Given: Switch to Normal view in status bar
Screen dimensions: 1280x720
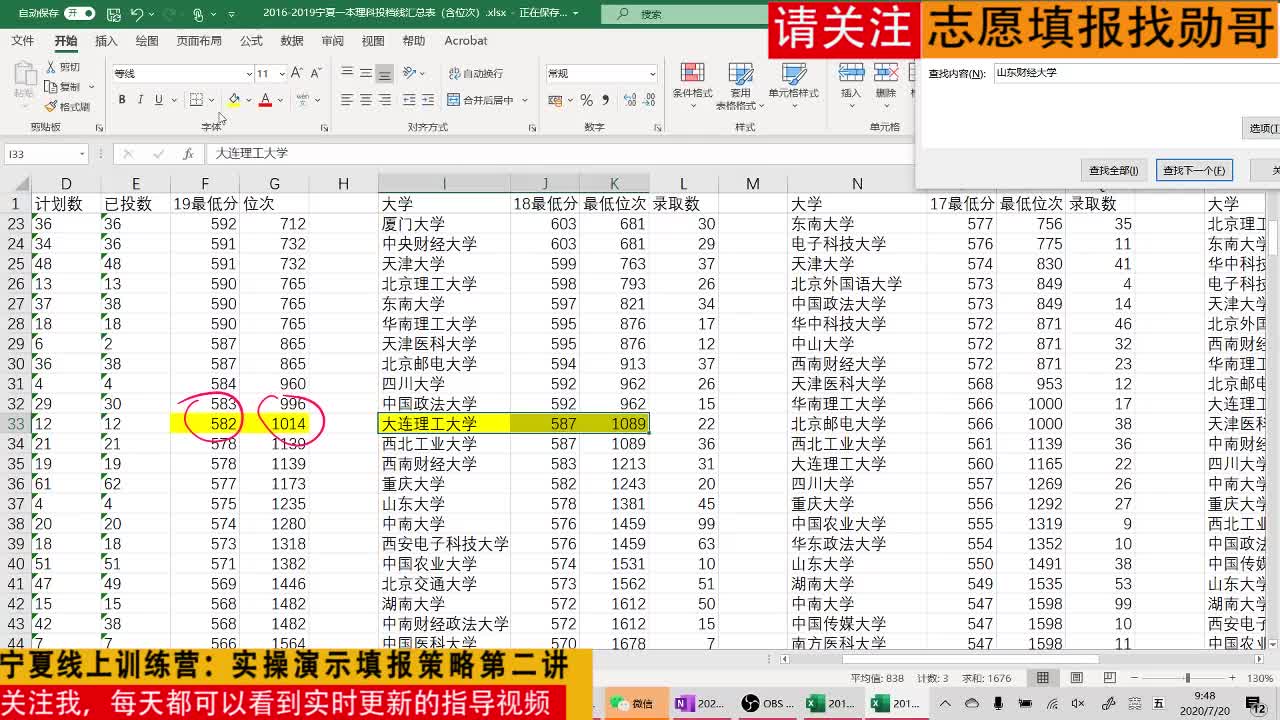Looking at the screenshot, I should pos(1042,678).
